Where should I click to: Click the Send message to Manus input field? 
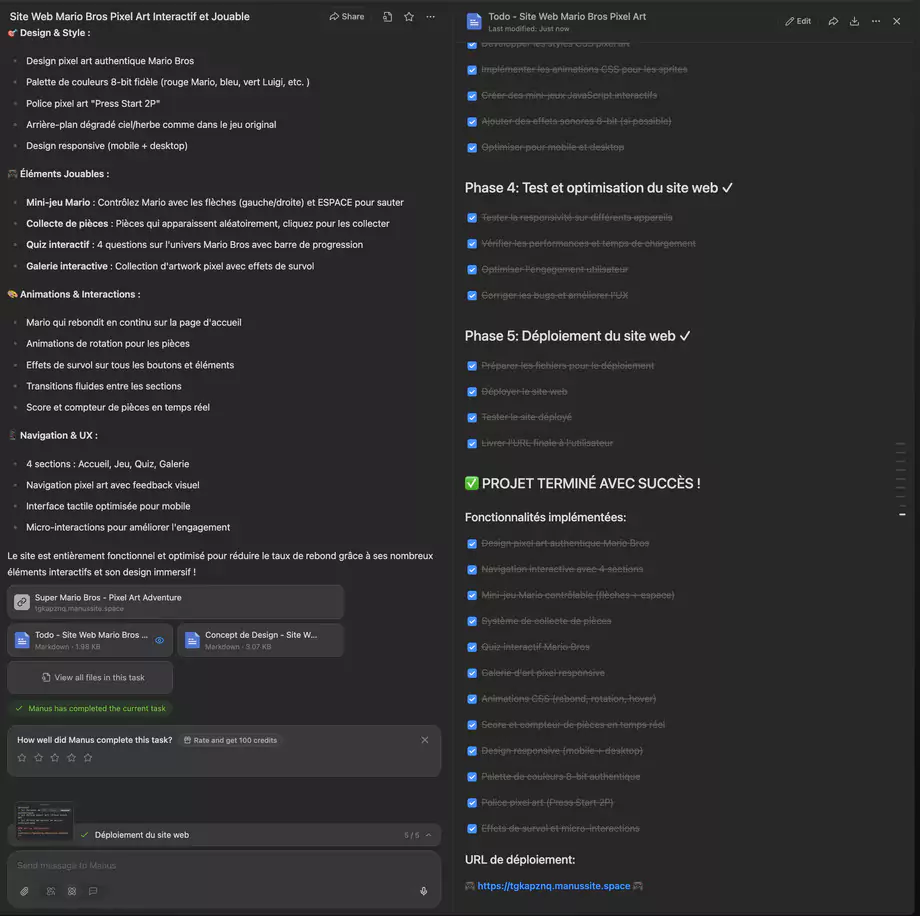tap(223, 866)
